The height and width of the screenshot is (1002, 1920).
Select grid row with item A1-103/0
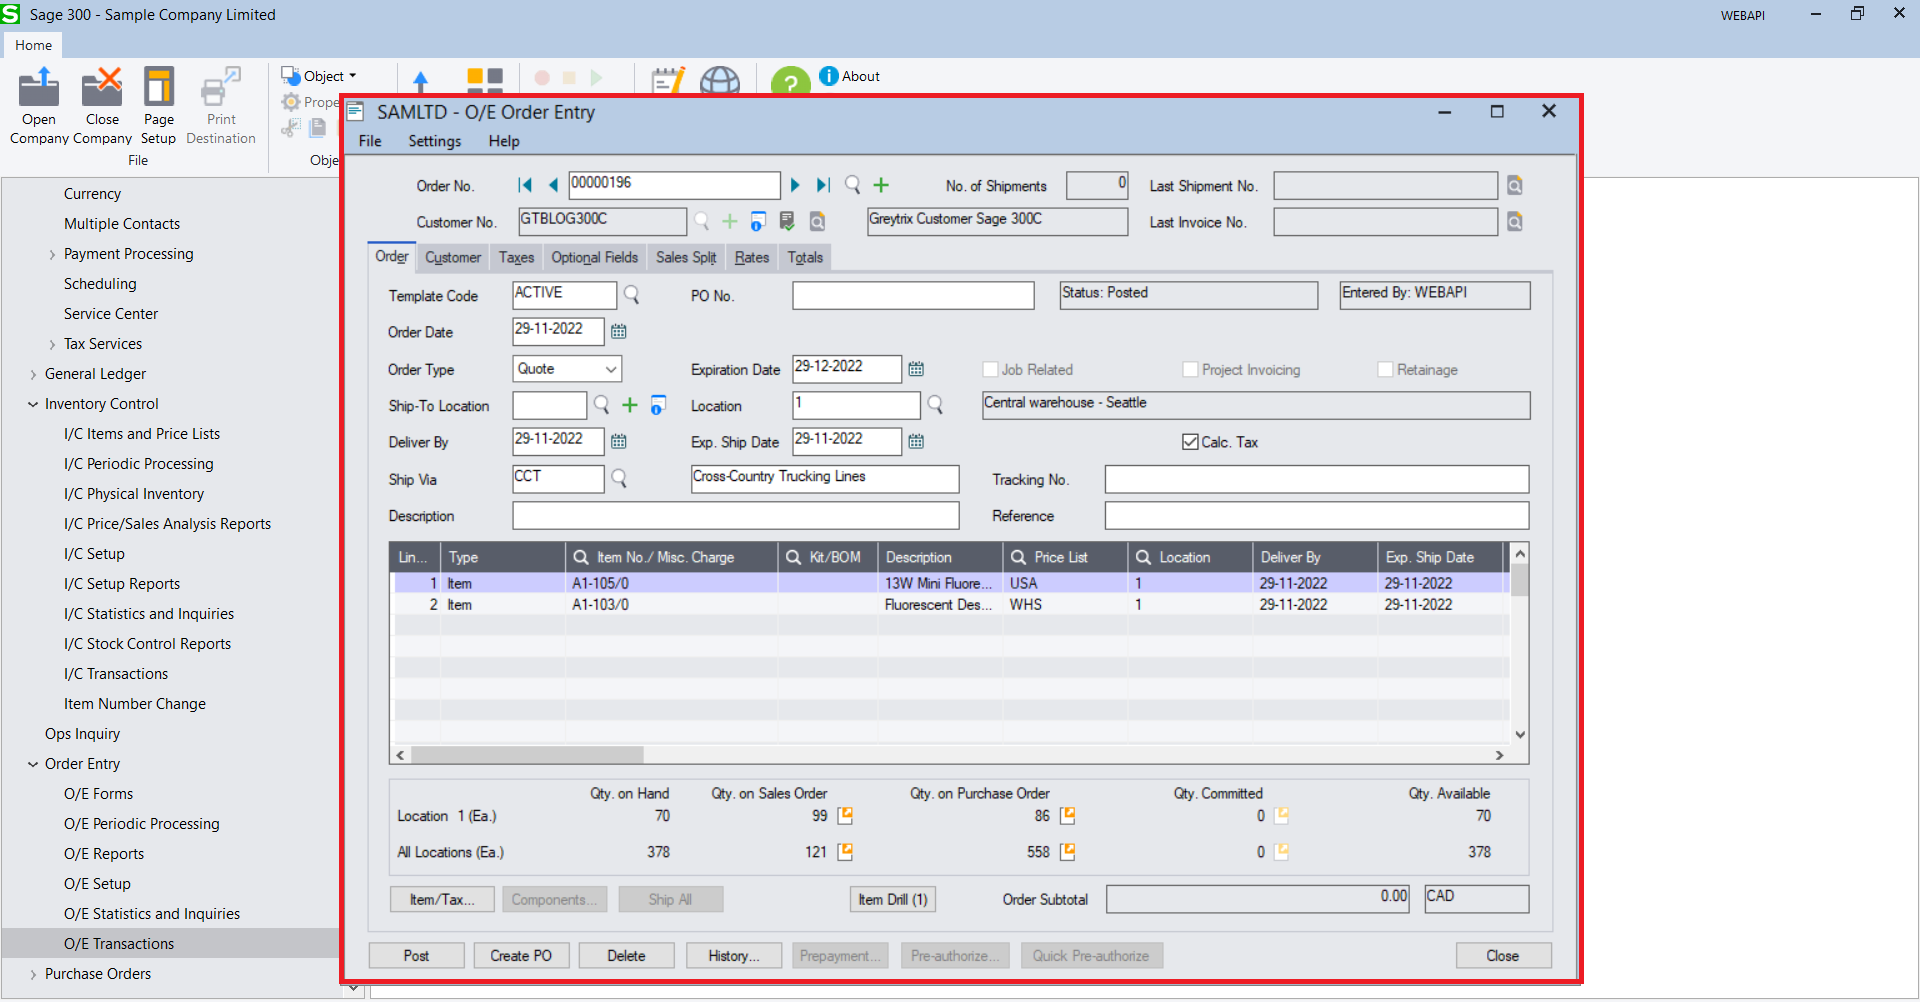(x=950, y=605)
